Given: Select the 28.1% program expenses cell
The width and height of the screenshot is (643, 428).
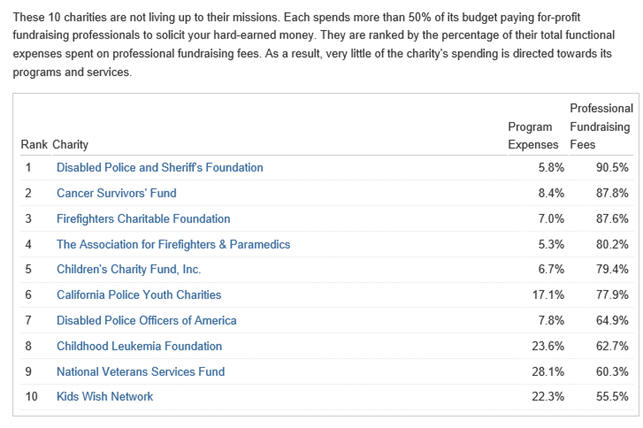Looking at the screenshot, I should tap(548, 372).
